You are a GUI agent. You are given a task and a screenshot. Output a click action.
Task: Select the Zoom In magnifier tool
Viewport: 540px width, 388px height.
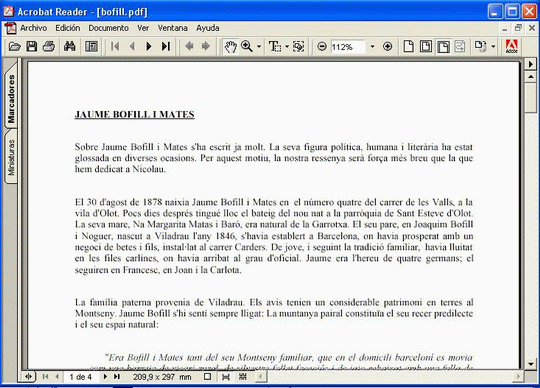coord(247,46)
